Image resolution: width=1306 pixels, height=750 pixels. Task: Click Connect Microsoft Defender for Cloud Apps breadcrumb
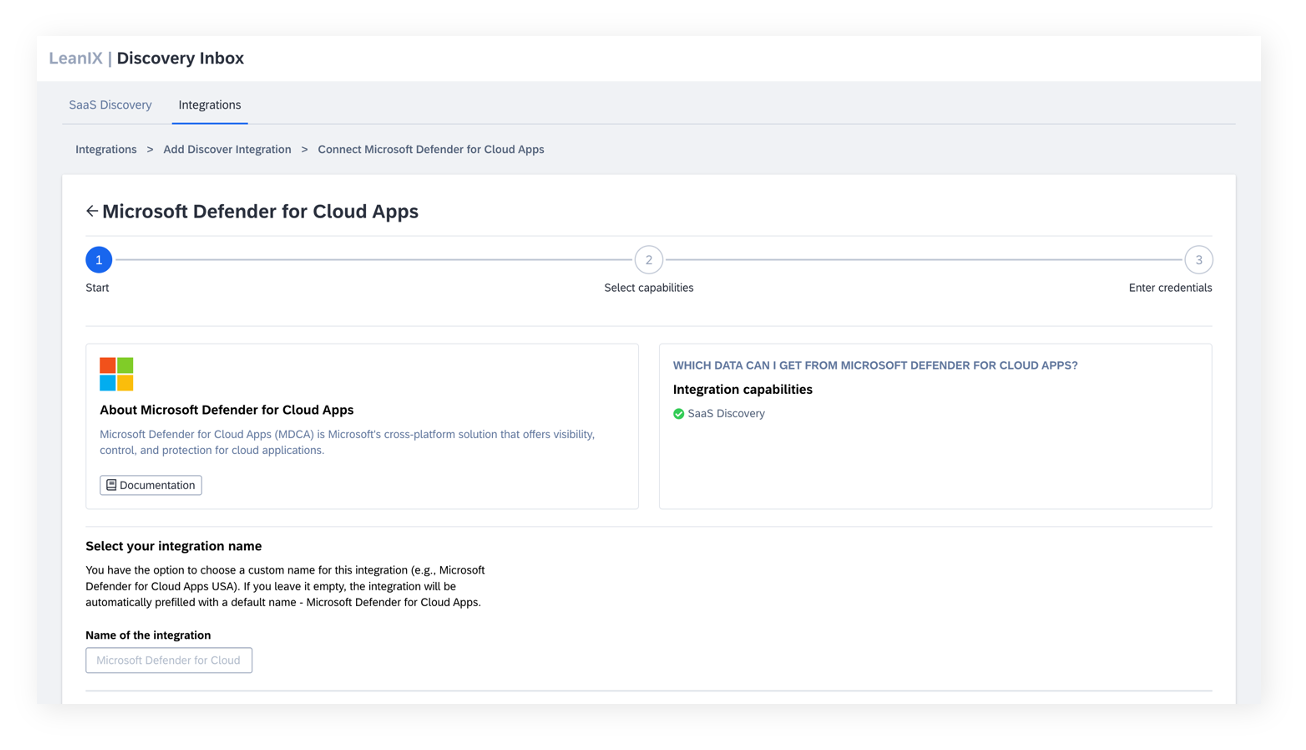pyautogui.click(x=431, y=149)
